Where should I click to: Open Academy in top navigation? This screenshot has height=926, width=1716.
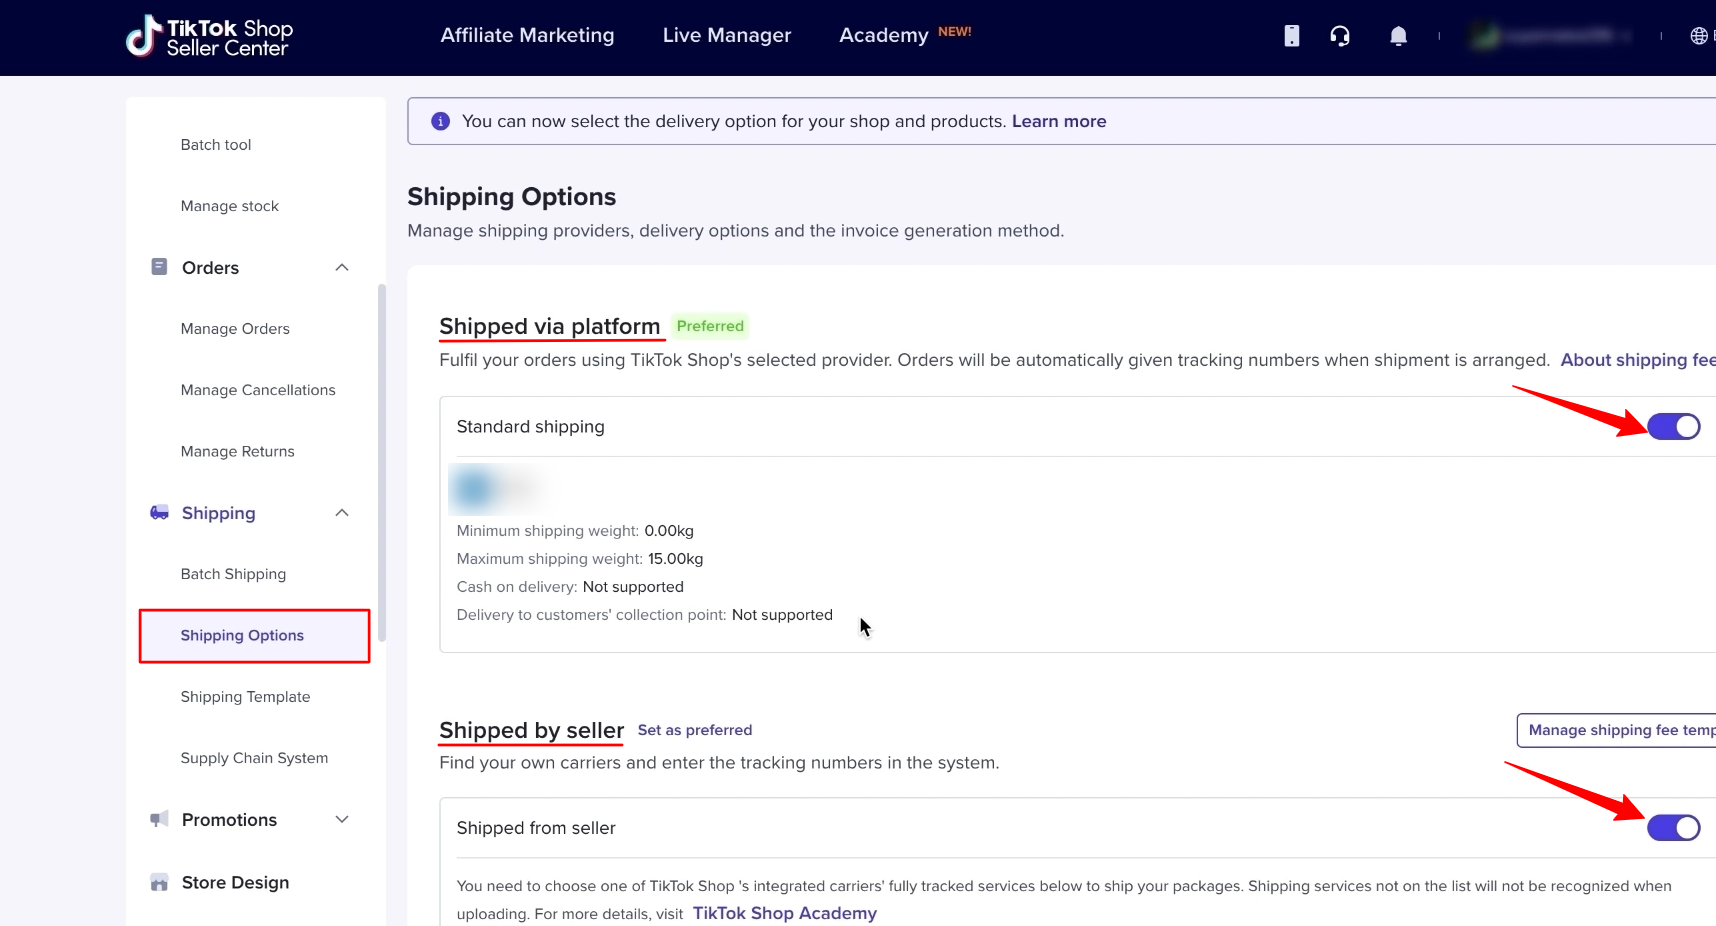pyautogui.click(x=884, y=35)
